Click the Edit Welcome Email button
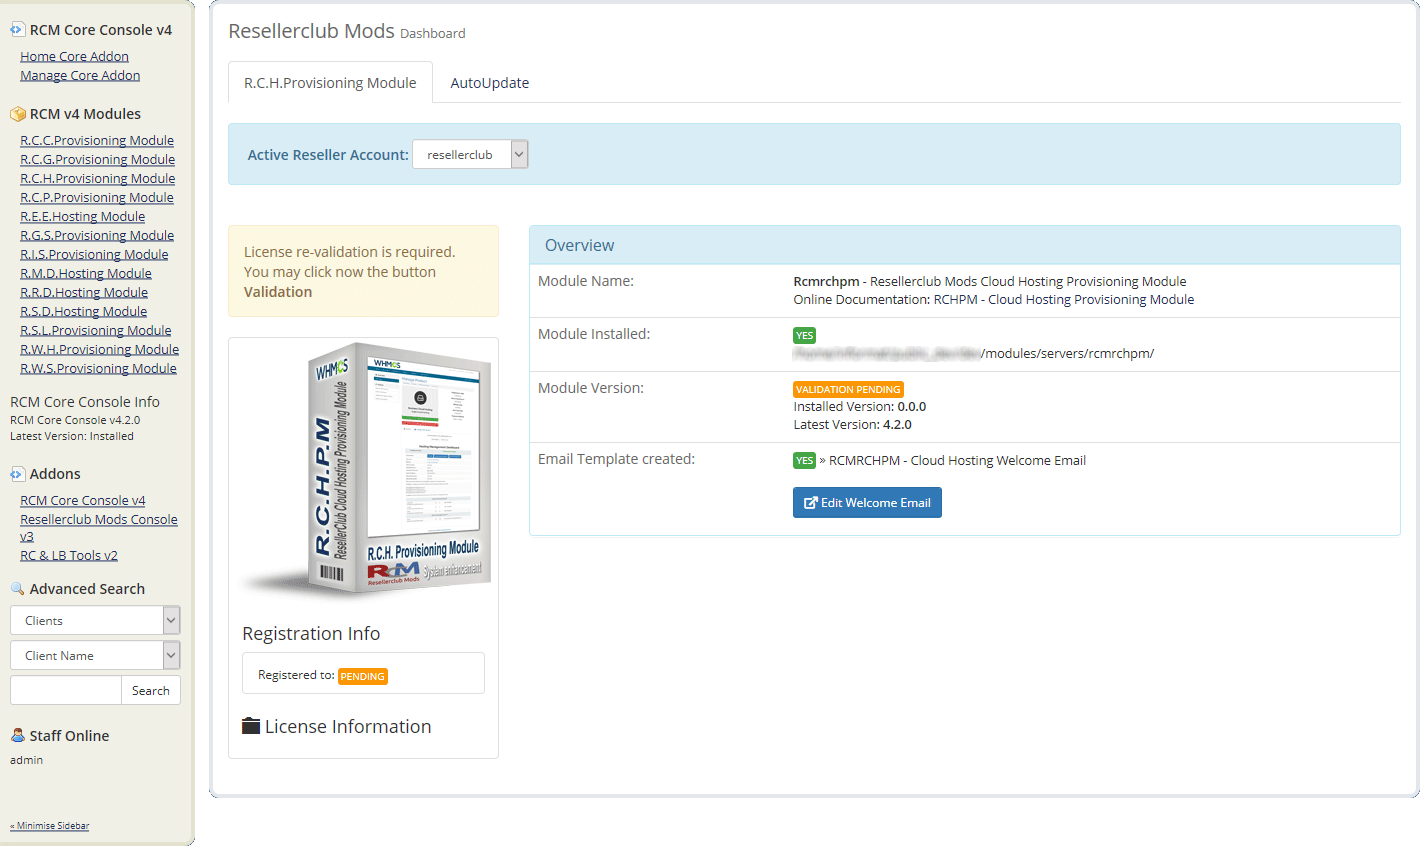Screen dimensions: 1420x846 (867, 502)
